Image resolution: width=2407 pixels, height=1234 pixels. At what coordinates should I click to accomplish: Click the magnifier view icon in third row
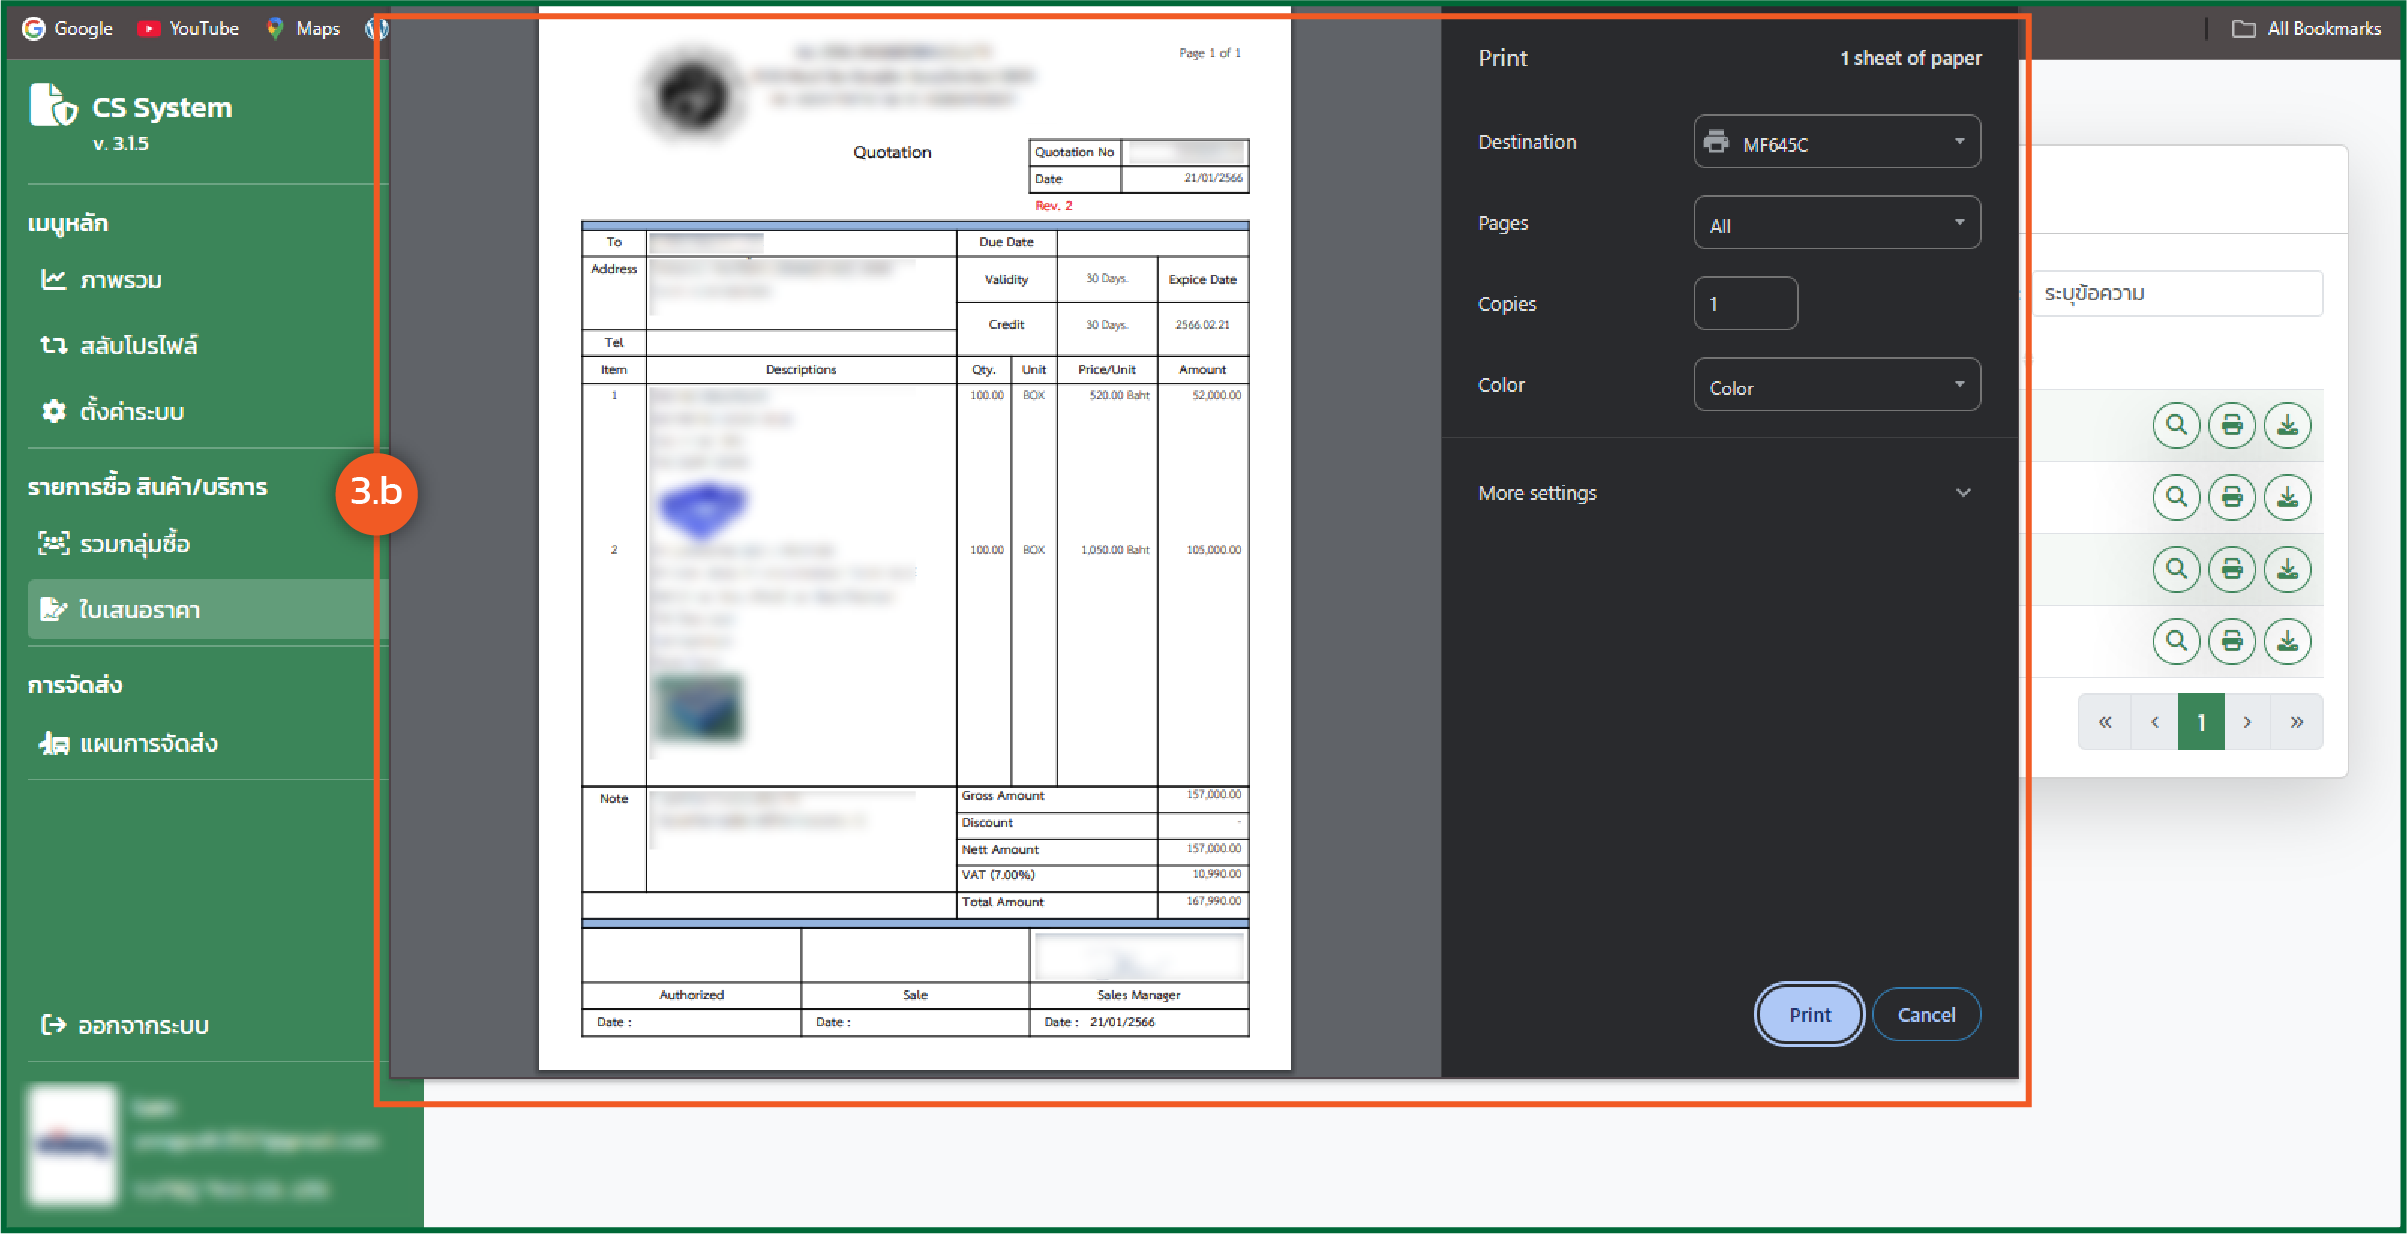(2176, 570)
